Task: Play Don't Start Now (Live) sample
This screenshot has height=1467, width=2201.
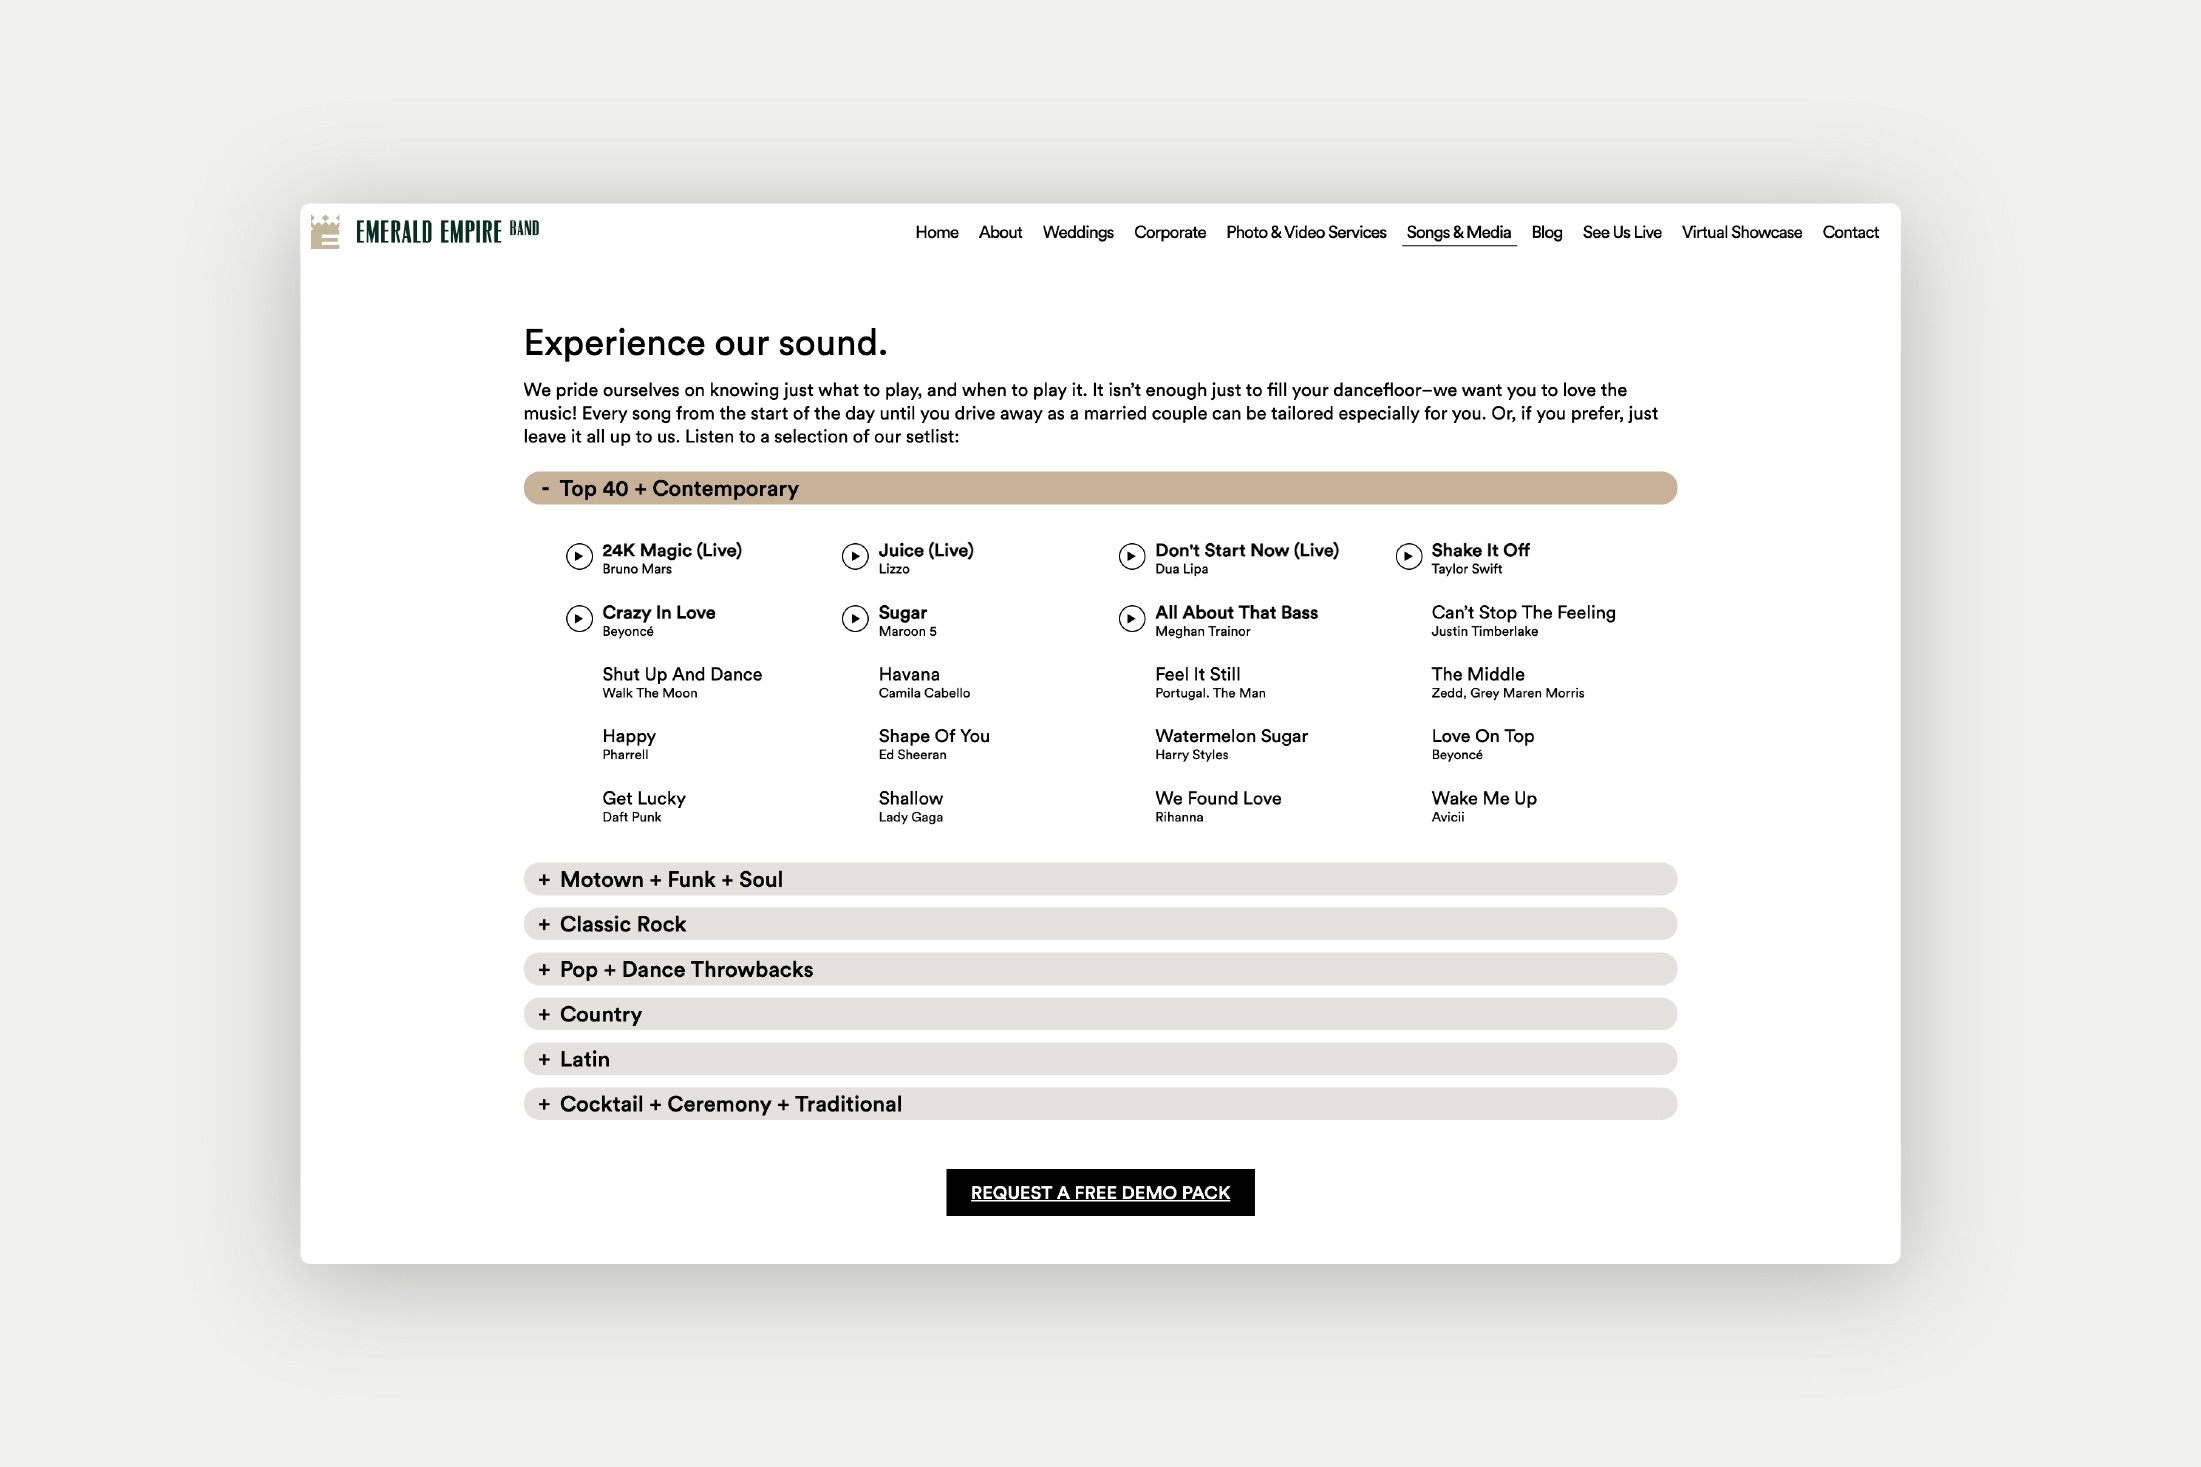Action: pyautogui.click(x=1131, y=556)
